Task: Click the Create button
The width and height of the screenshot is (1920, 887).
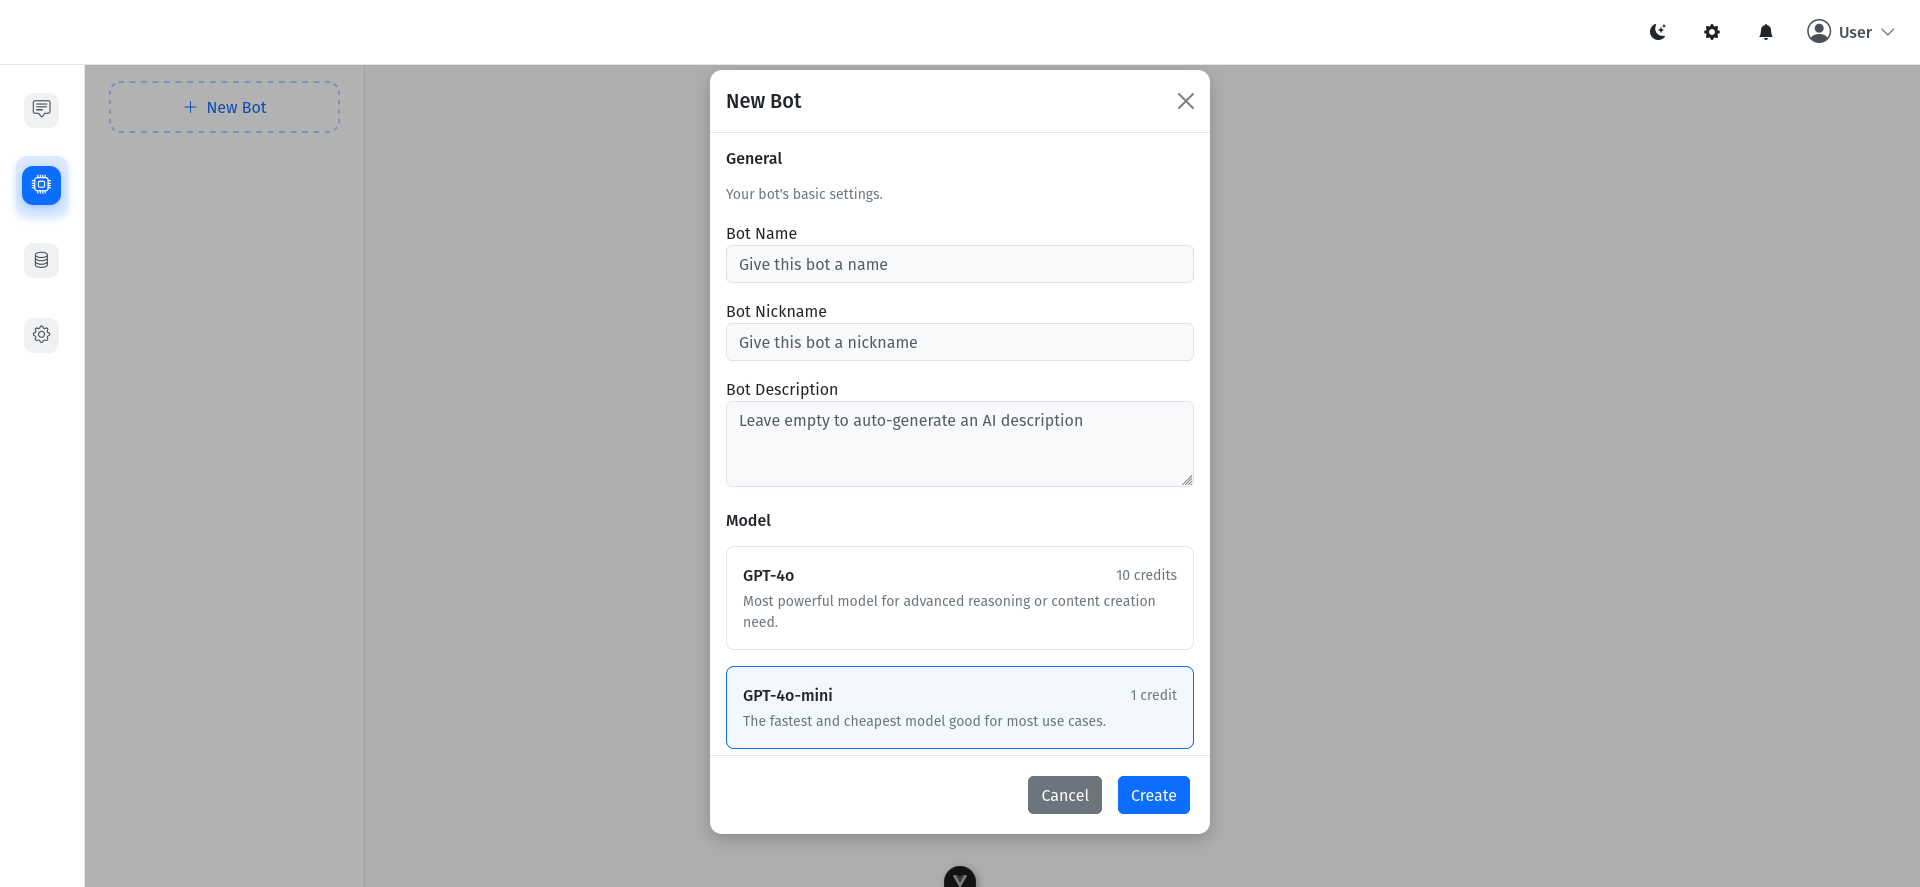Action: tap(1154, 795)
